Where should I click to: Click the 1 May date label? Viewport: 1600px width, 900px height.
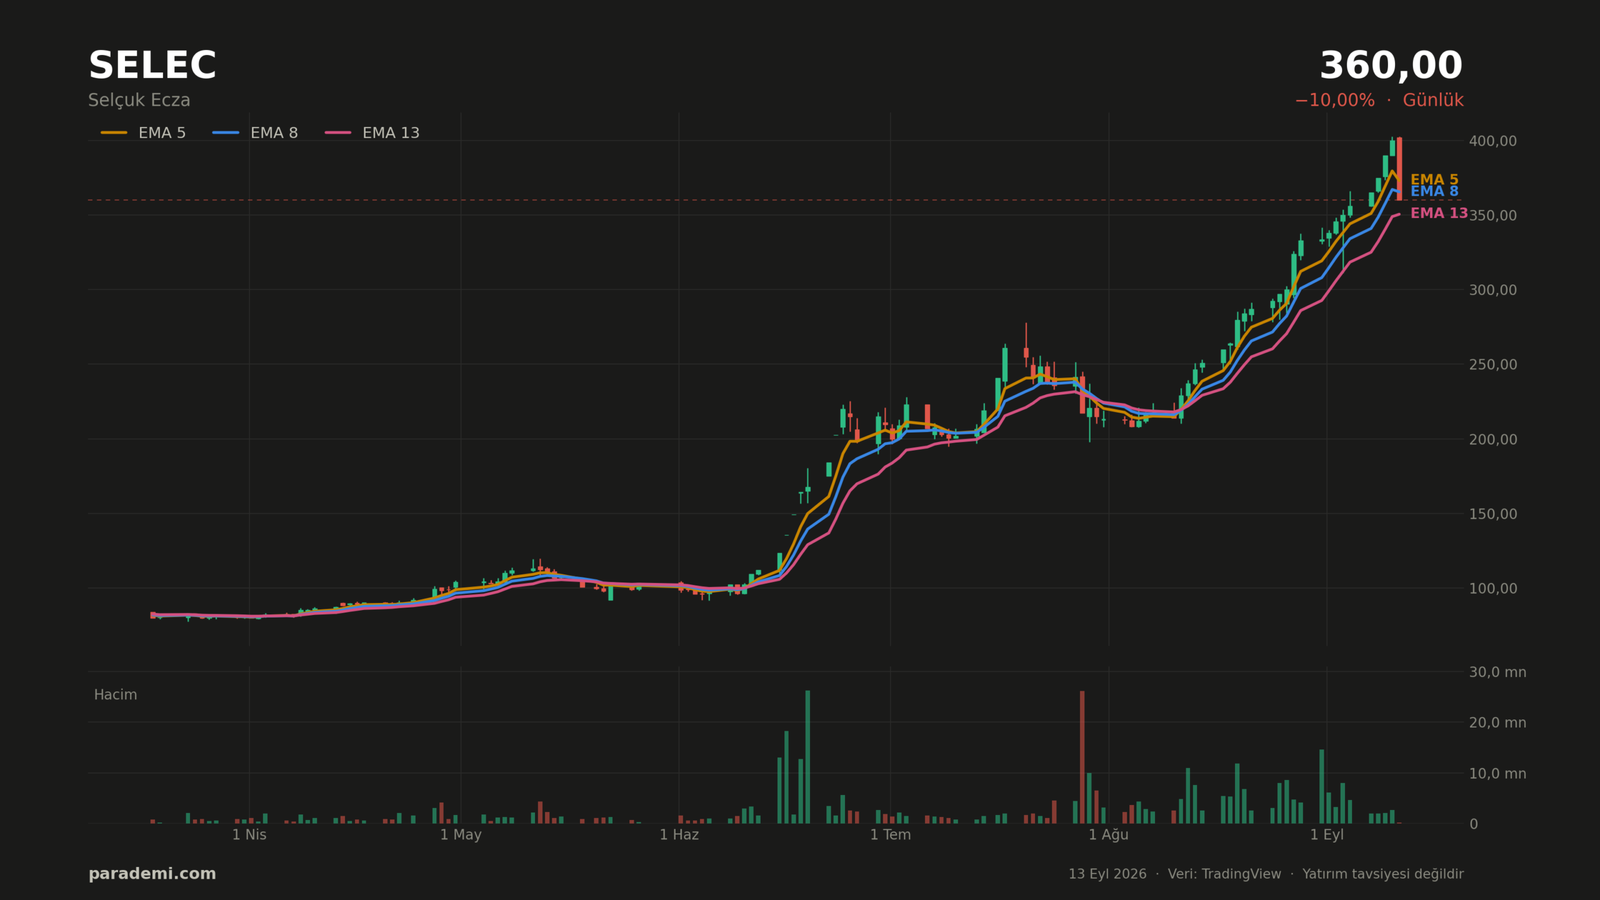tap(461, 835)
